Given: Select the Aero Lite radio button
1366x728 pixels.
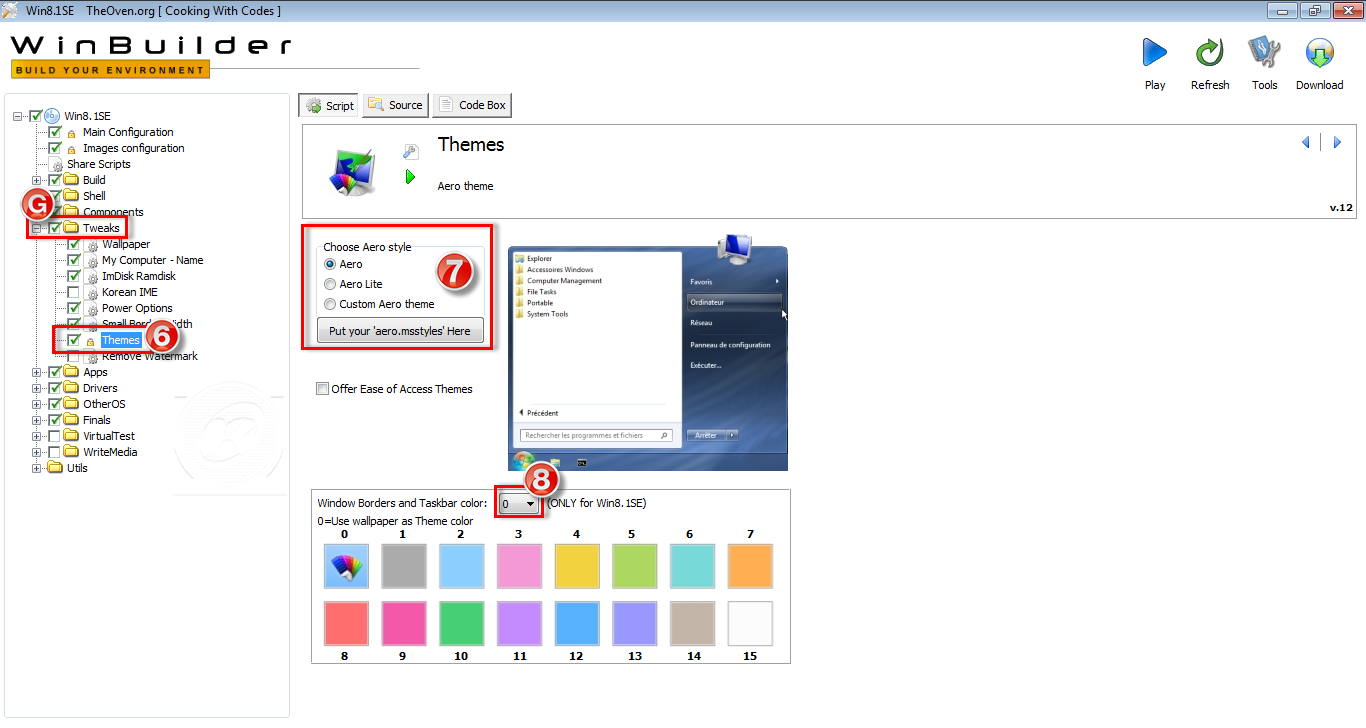Looking at the screenshot, I should (x=330, y=284).
